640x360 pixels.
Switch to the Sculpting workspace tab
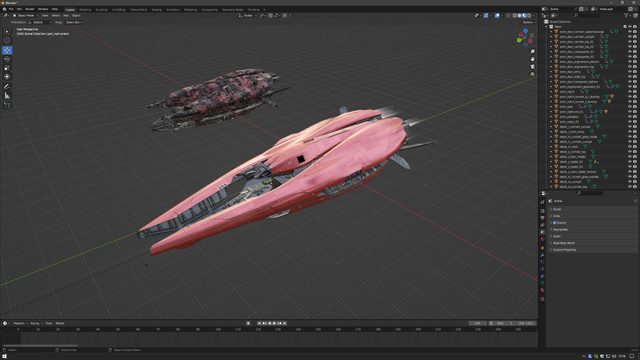pyautogui.click(x=102, y=9)
